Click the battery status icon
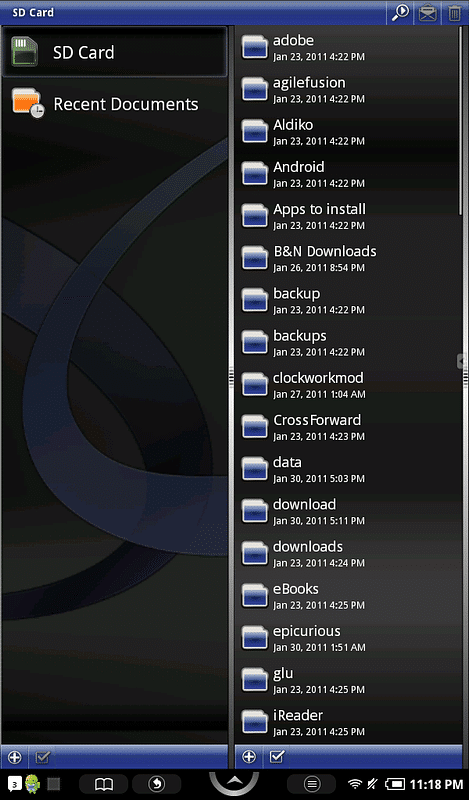This screenshot has width=469, height=800. click(x=395, y=784)
